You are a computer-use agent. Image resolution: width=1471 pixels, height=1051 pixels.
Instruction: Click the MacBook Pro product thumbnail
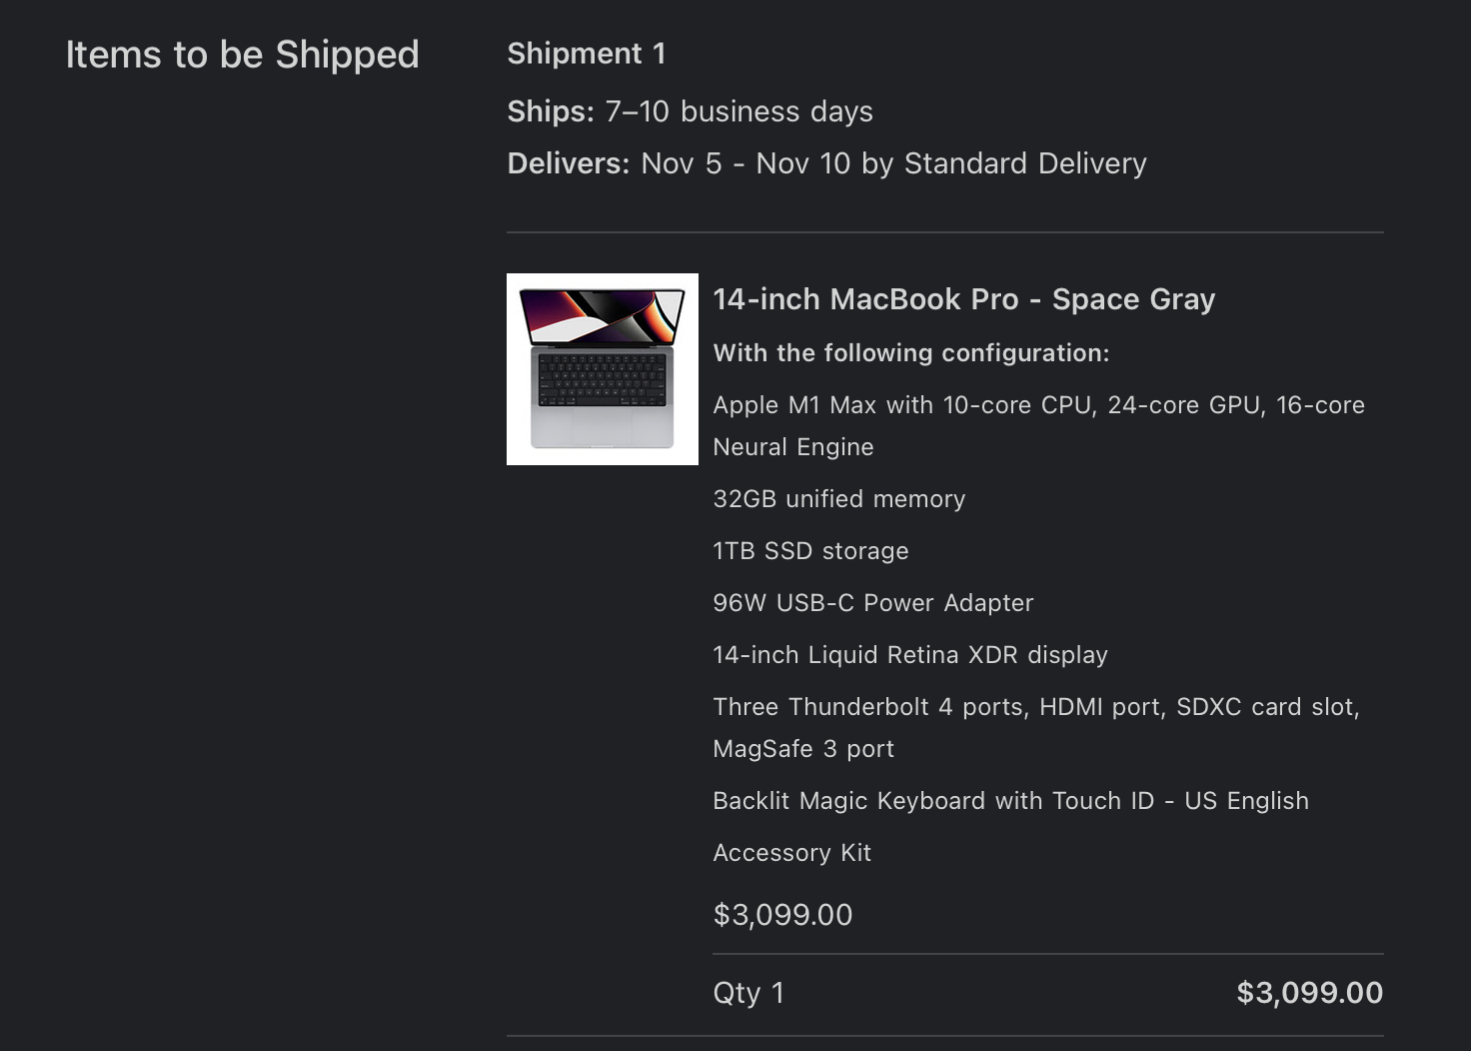[602, 369]
